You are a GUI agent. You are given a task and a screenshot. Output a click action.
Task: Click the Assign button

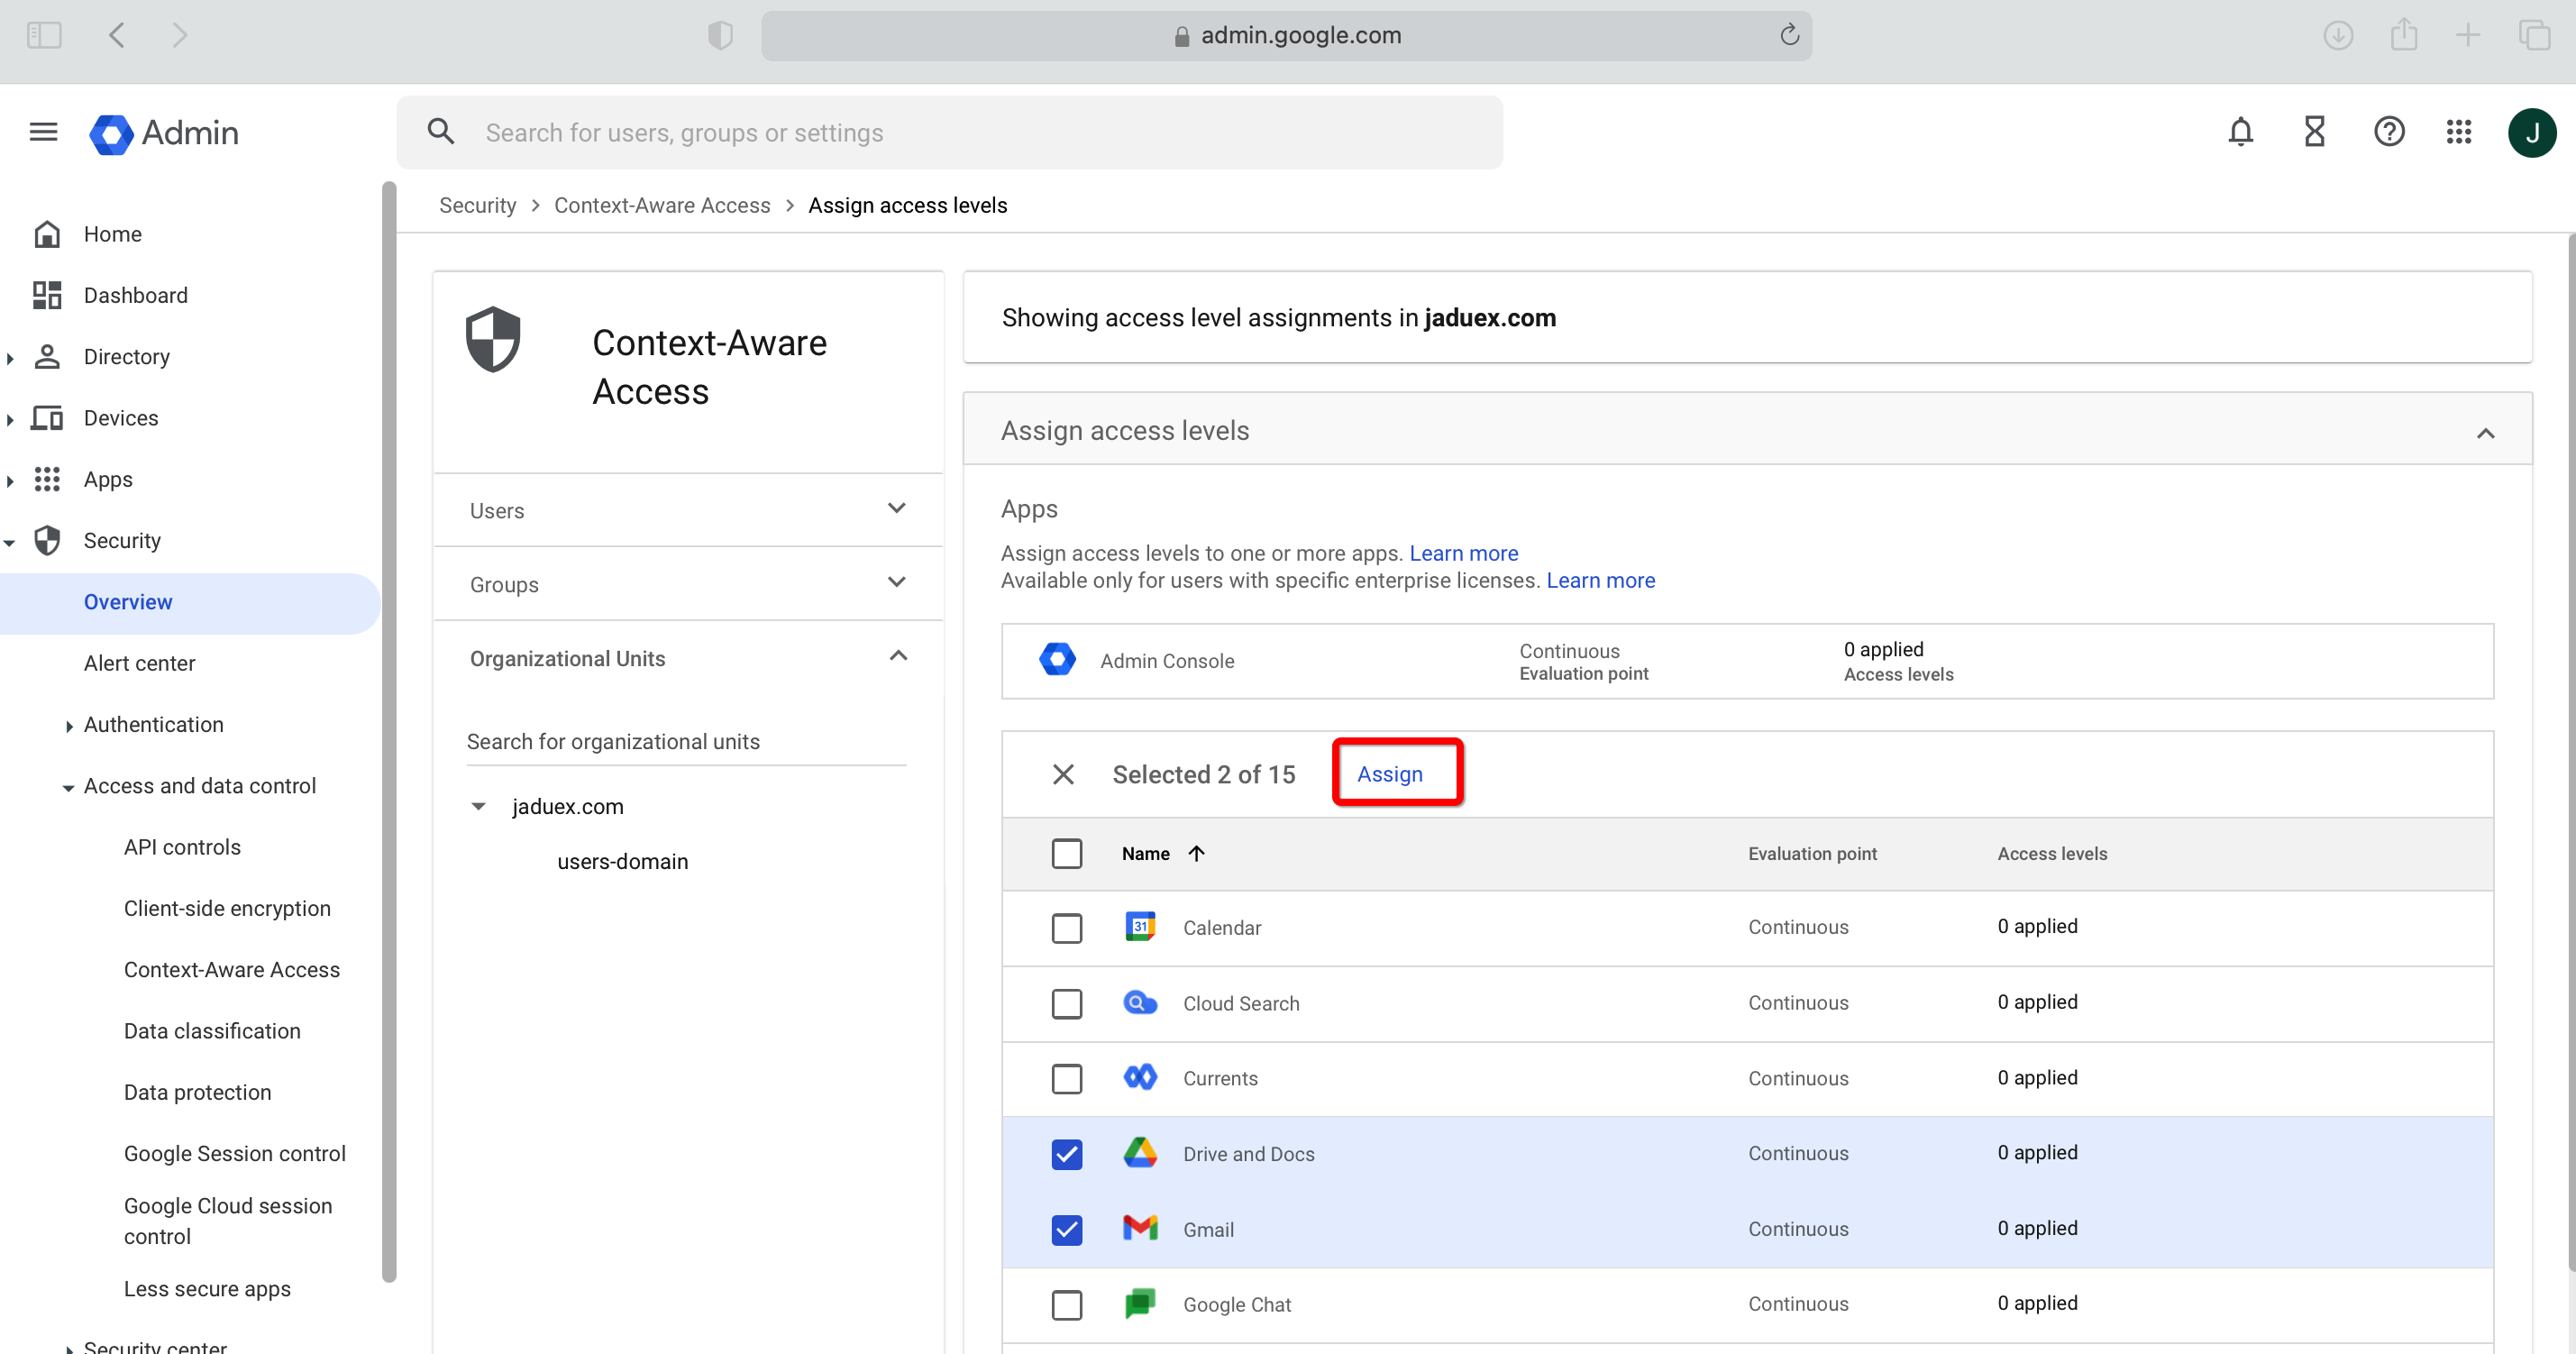point(1388,774)
